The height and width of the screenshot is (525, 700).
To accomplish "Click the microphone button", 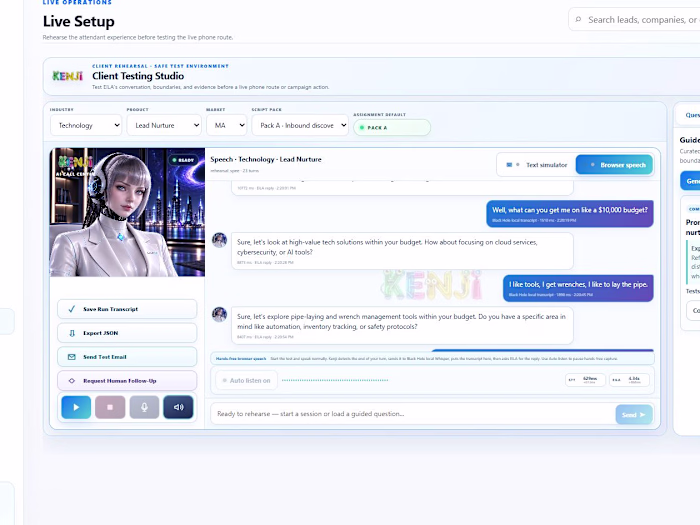I will (144, 407).
